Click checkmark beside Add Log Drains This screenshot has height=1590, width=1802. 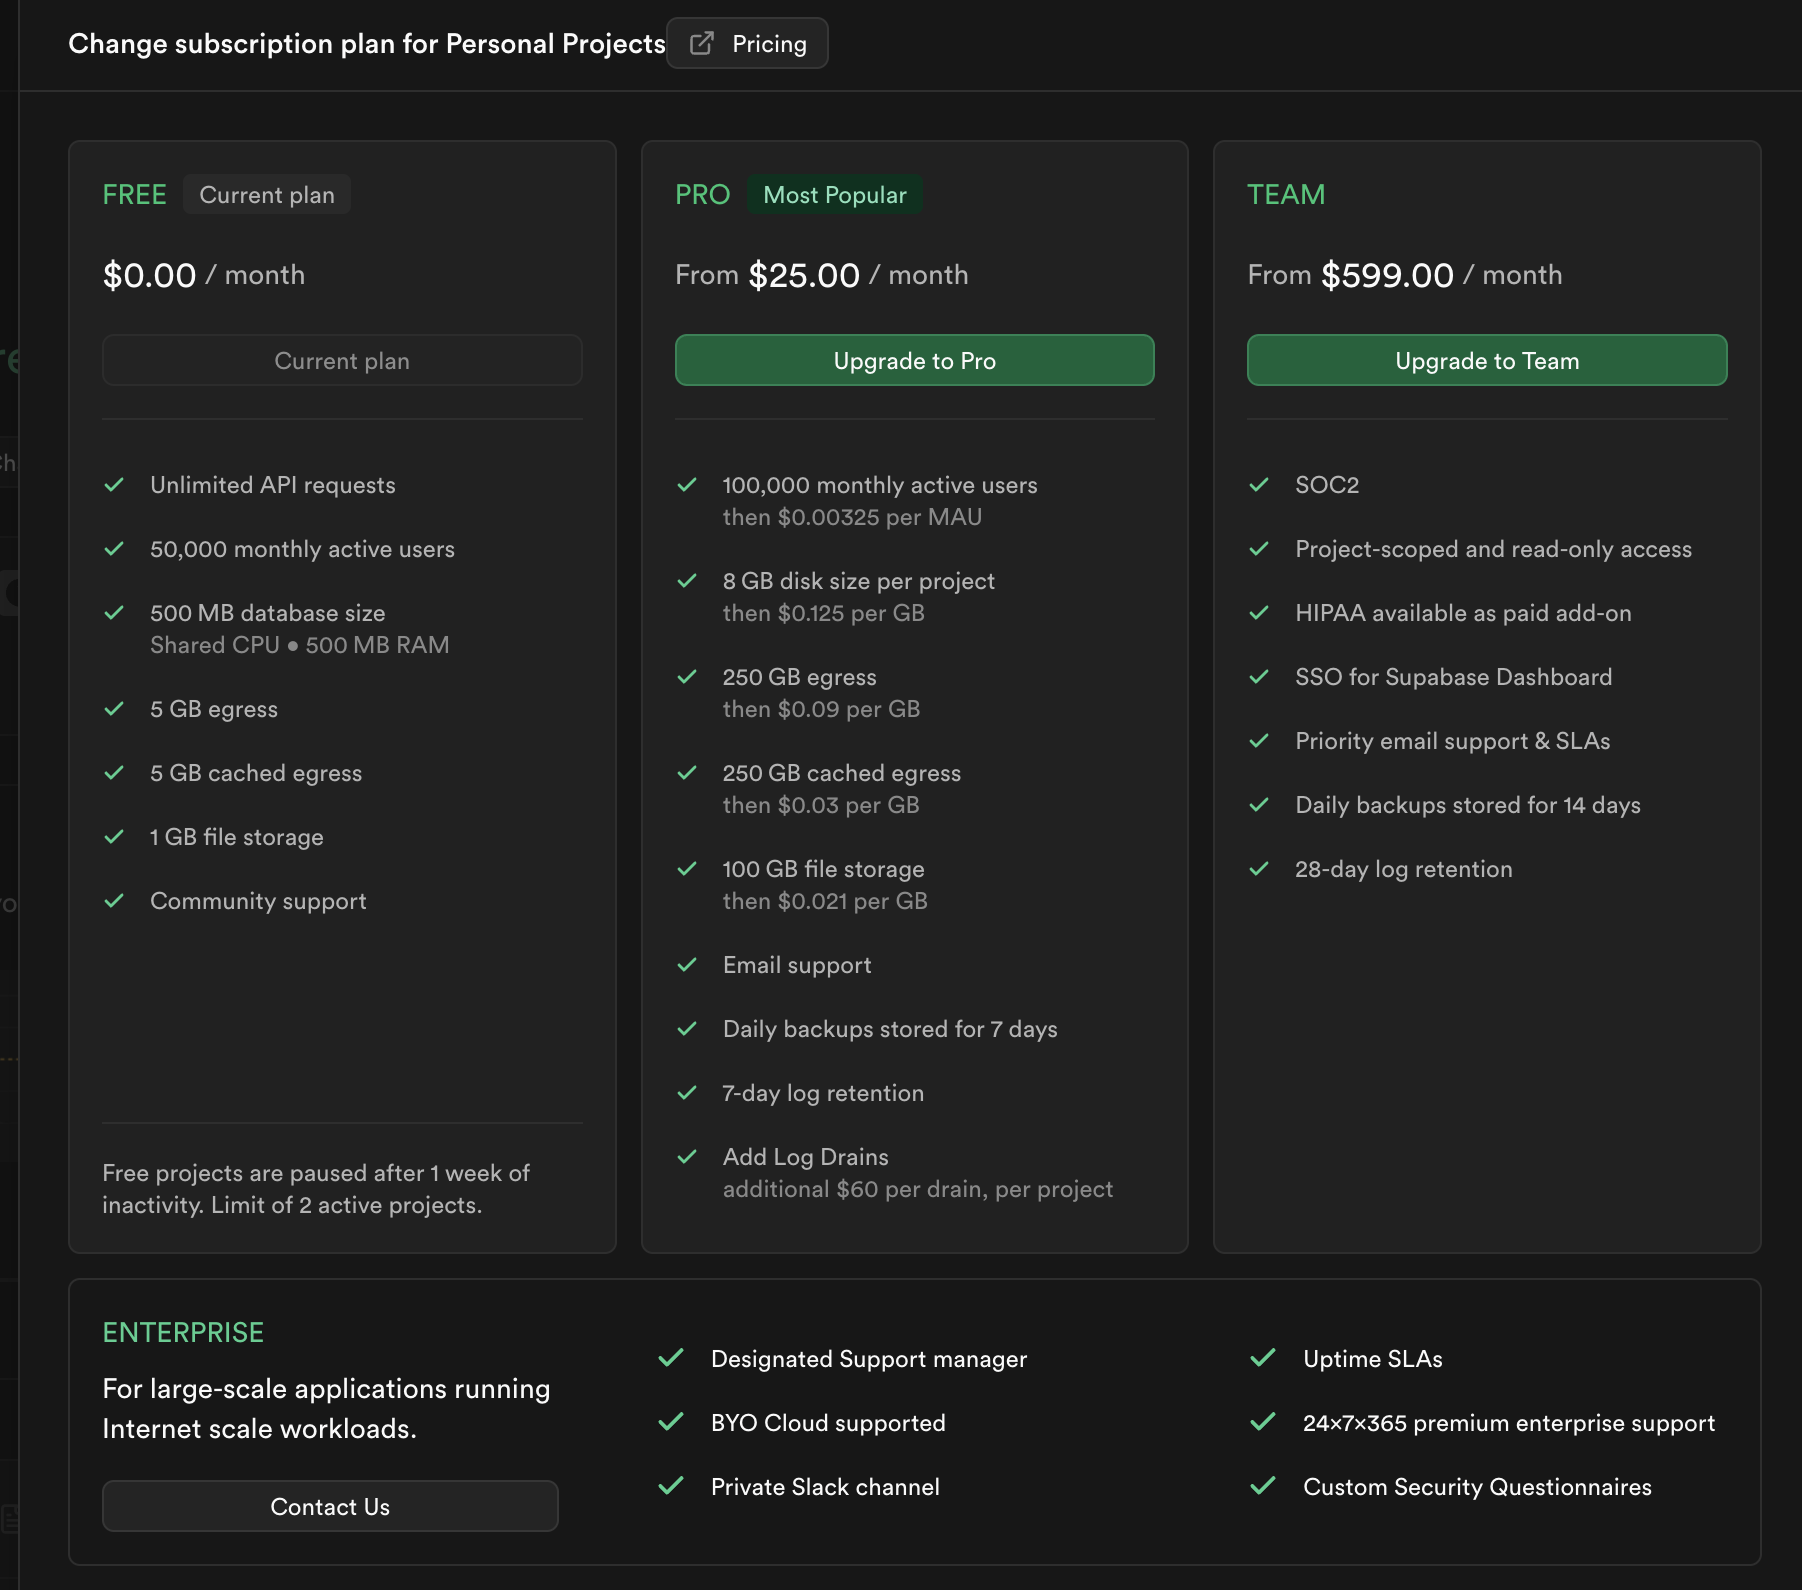click(687, 1157)
